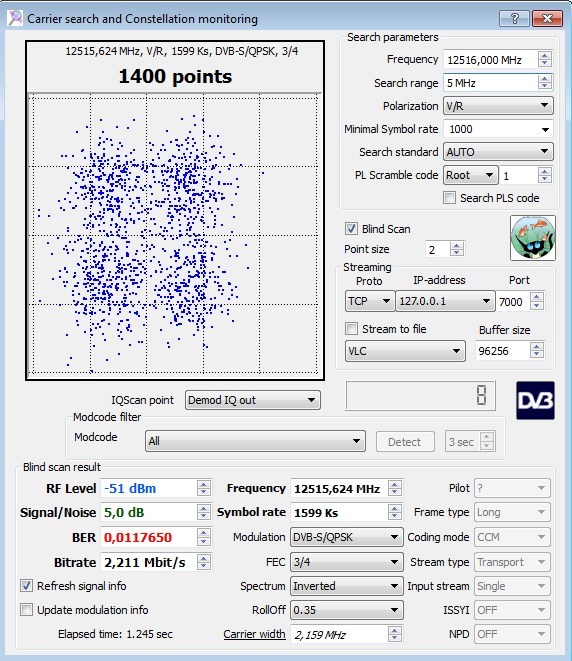Click the Port spinner arrows
This screenshot has height=661, width=572.
537,301
